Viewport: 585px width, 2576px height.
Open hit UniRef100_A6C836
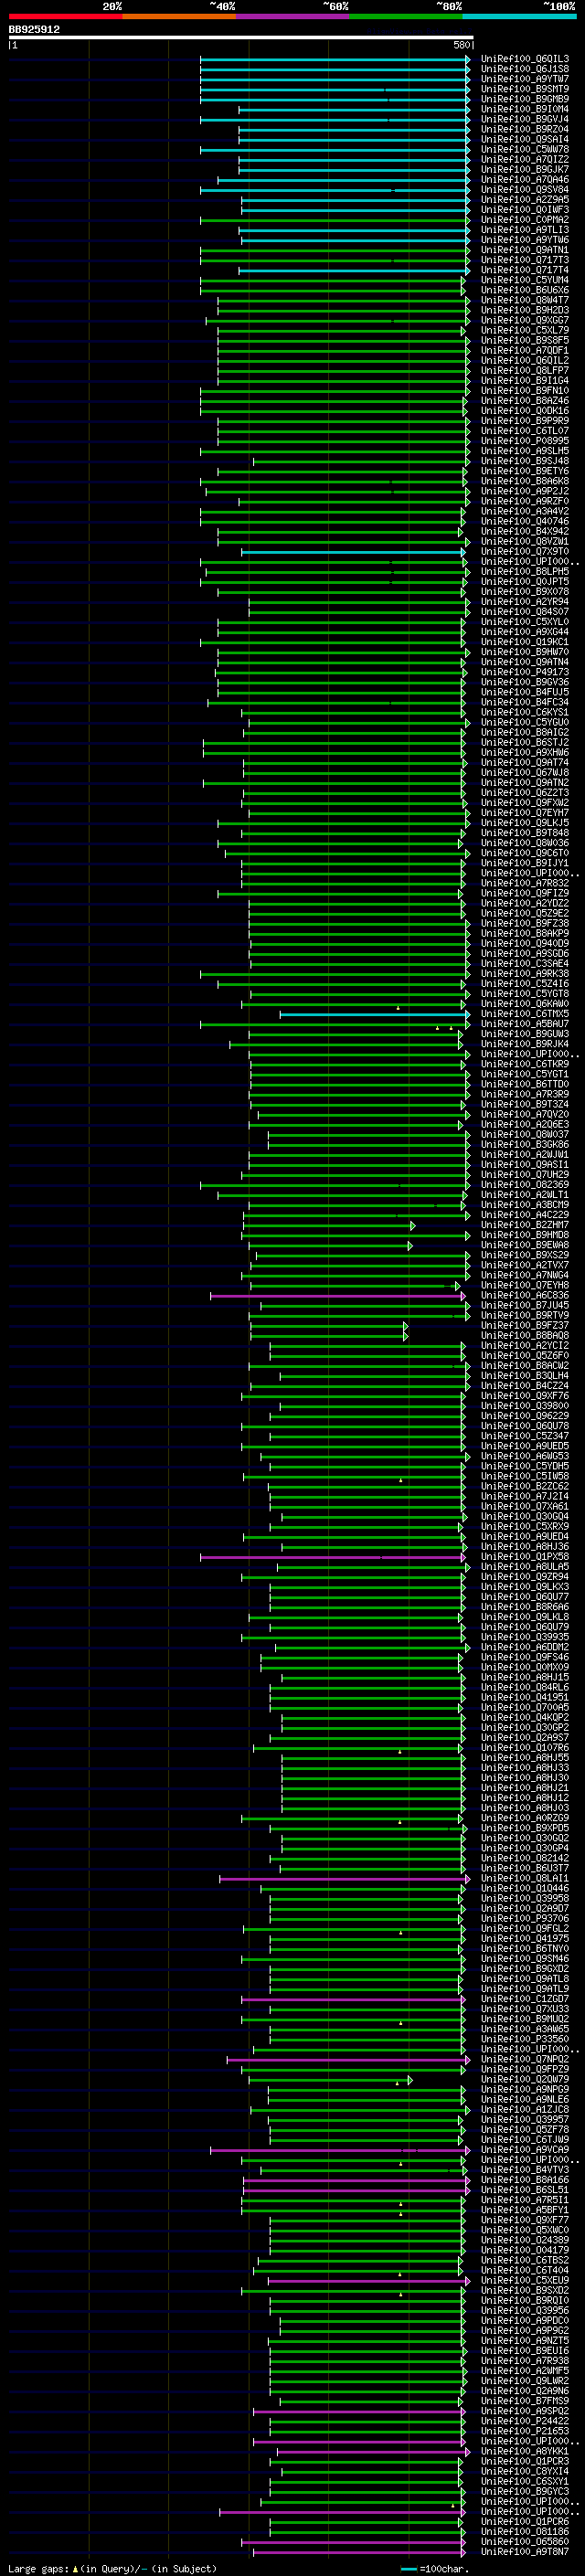pos(525,1297)
